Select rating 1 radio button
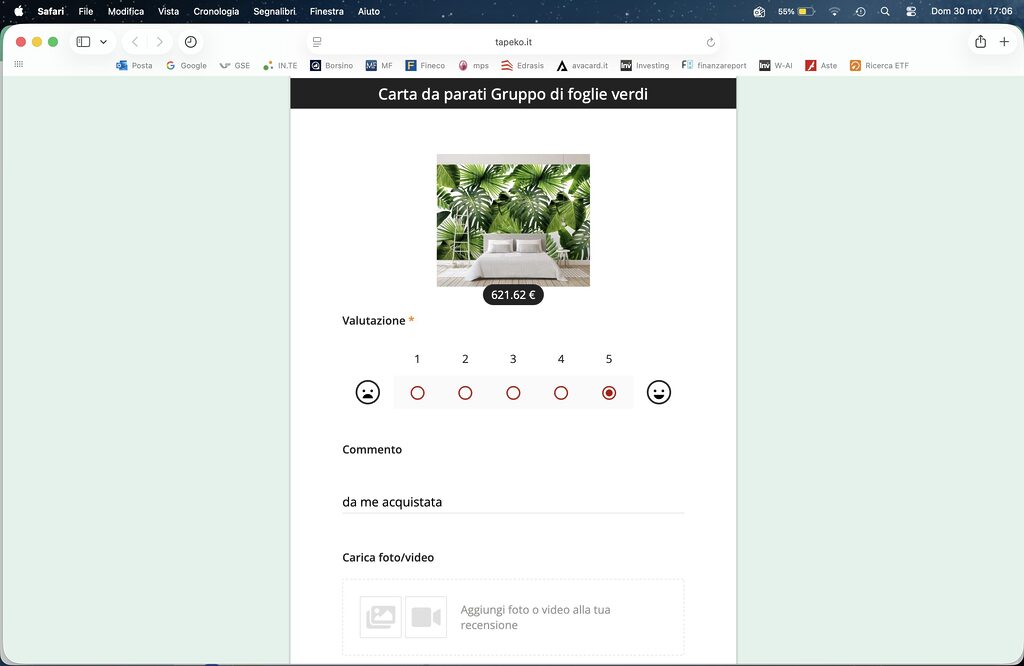The width and height of the screenshot is (1024, 666). point(417,393)
